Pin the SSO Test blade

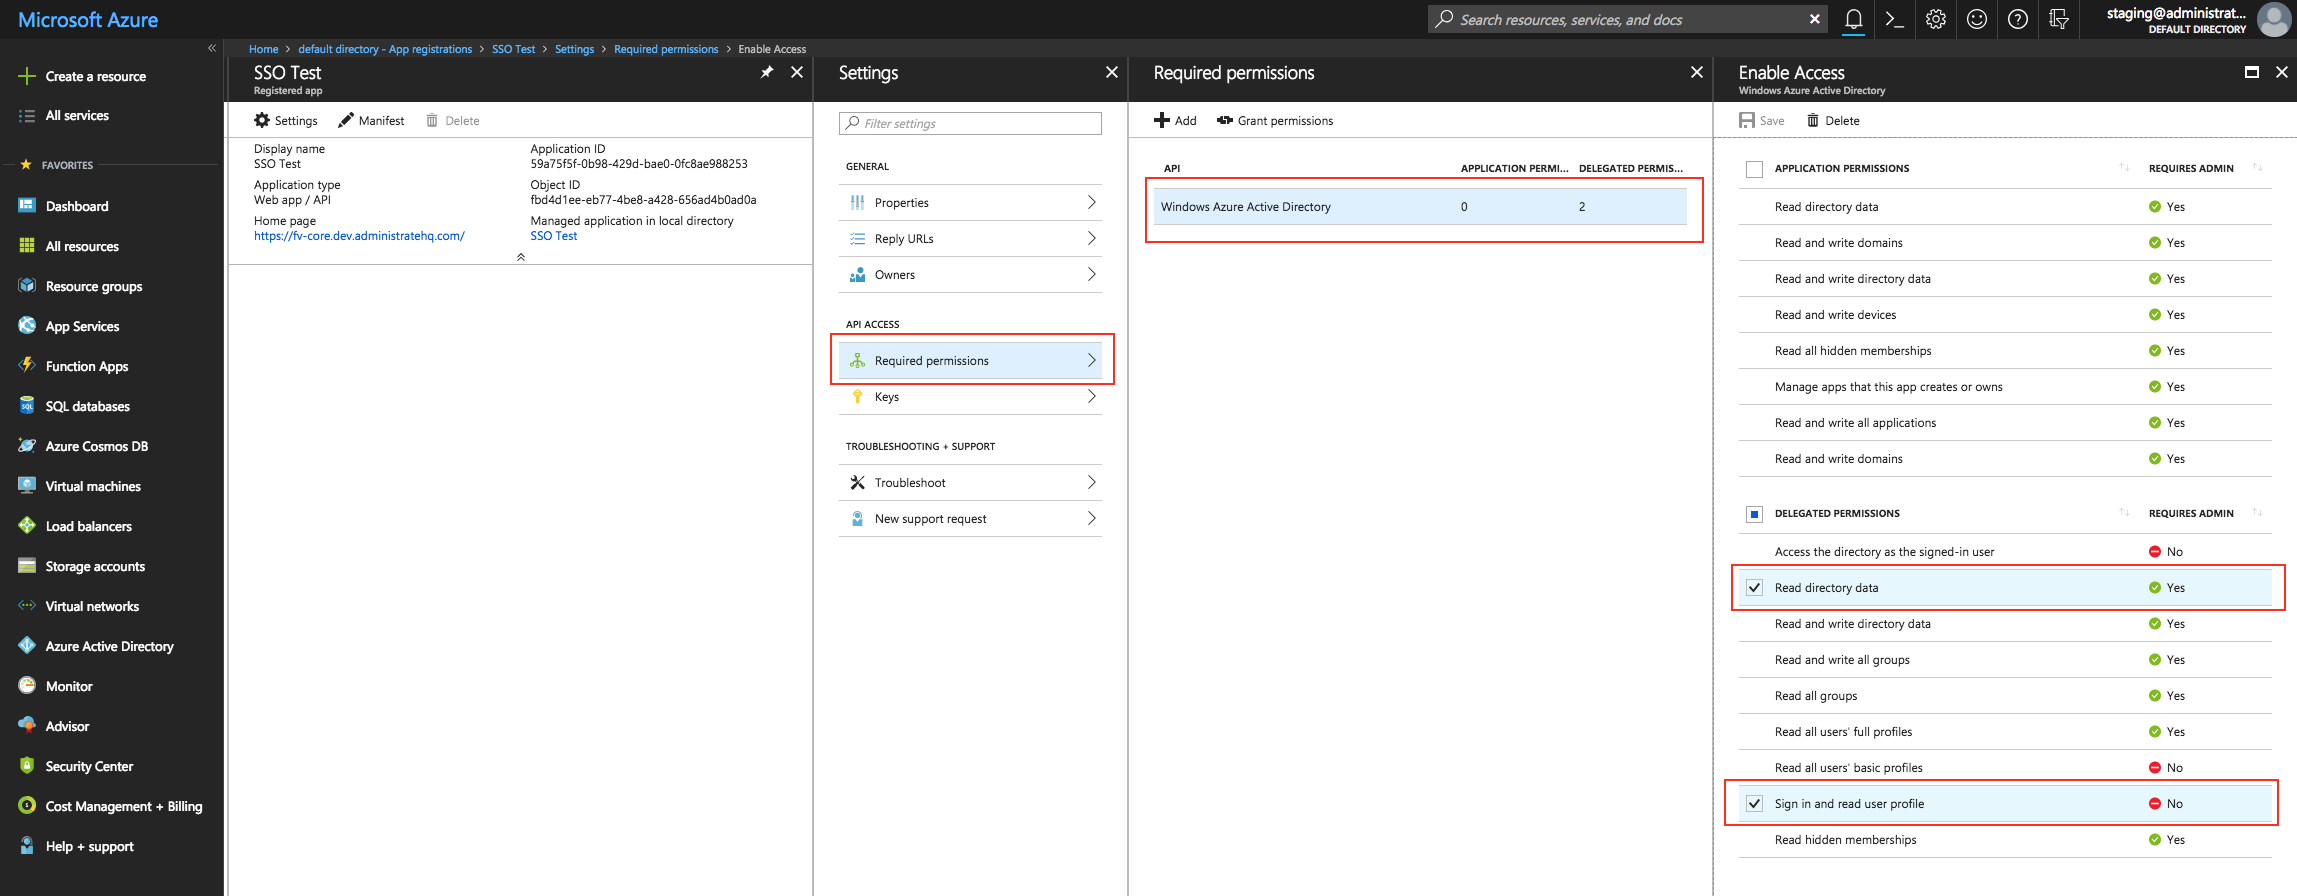pos(767,72)
